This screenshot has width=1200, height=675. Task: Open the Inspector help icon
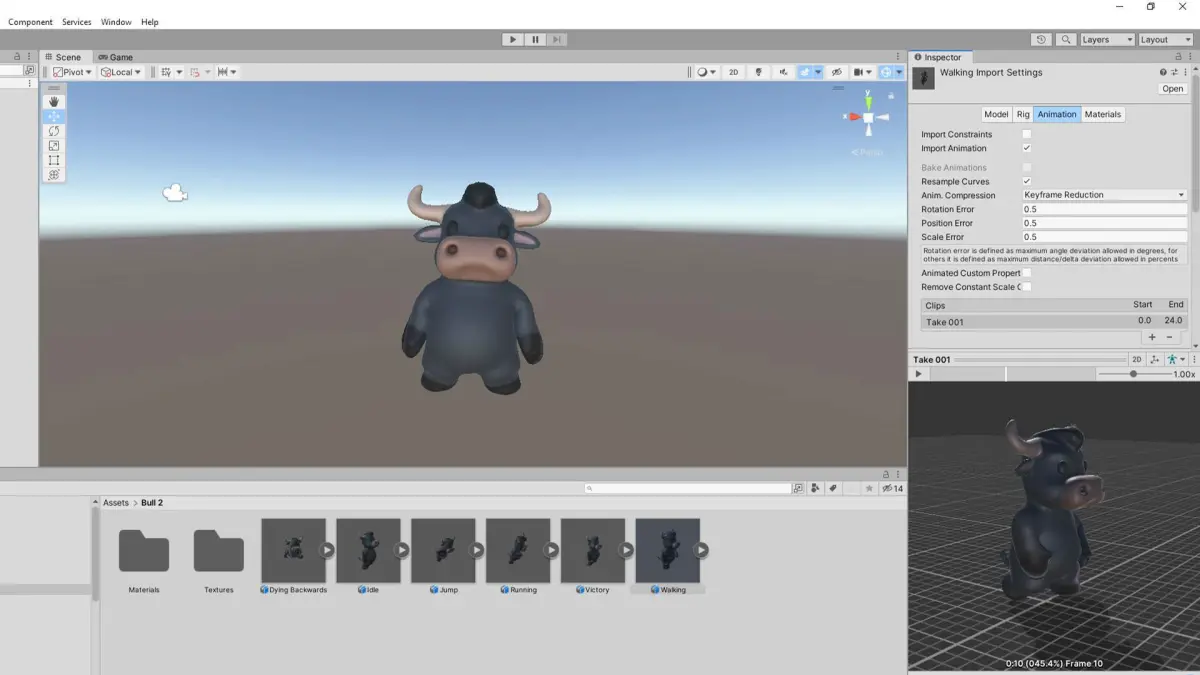[x=1163, y=72]
